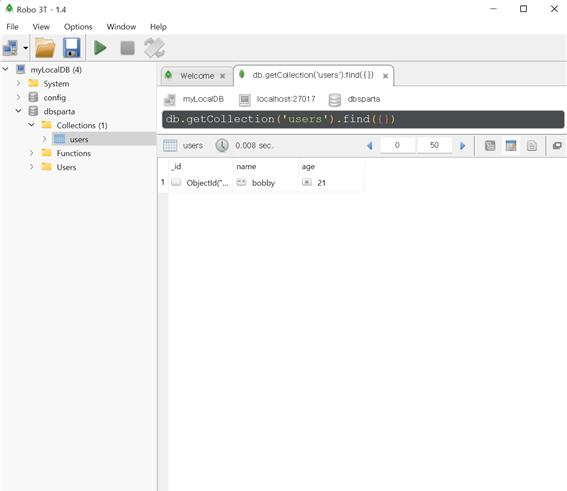Image resolution: width=567 pixels, height=491 pixels.
Task: Click the dbsparta database icon in header
Action: click(x=334, y=100)
